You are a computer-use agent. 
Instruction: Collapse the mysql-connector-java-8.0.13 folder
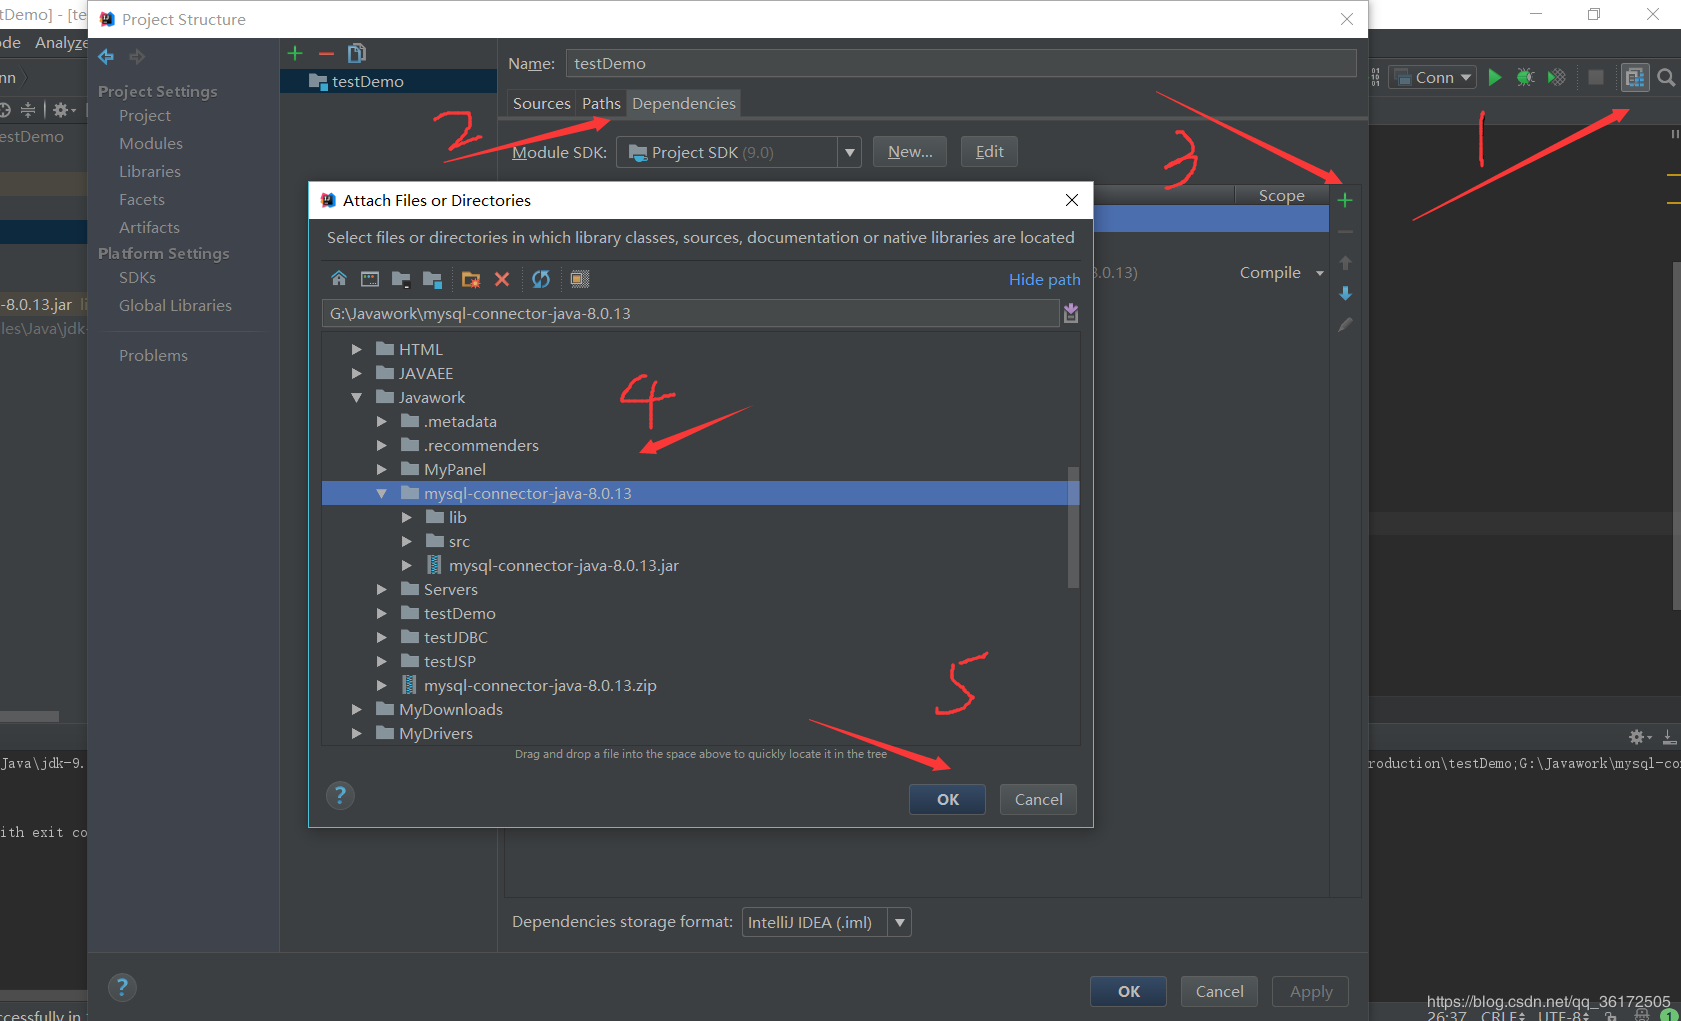coord(381,493)
